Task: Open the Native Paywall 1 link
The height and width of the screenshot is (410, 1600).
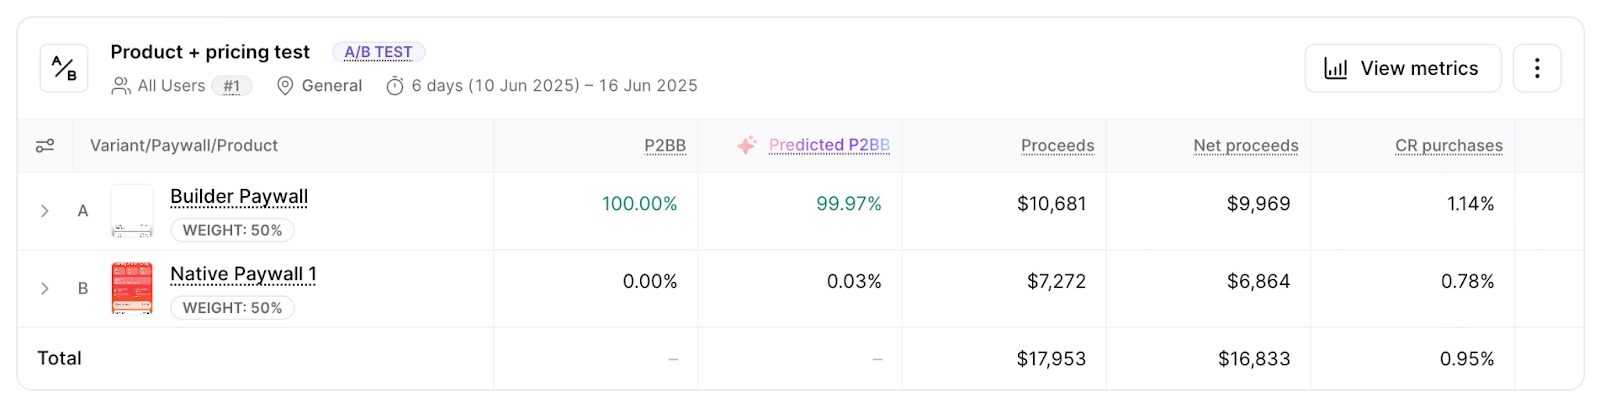Action: tap(243, 275)
